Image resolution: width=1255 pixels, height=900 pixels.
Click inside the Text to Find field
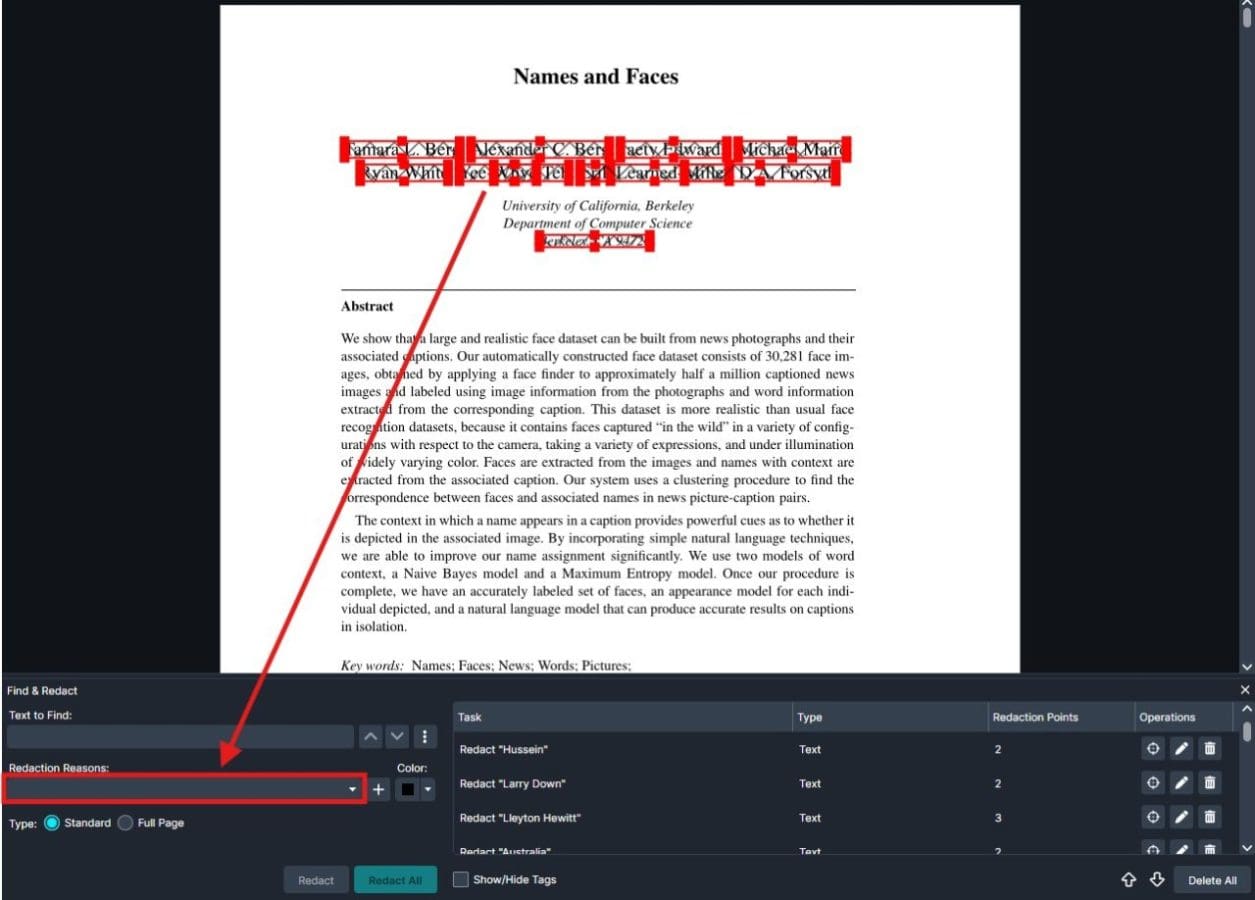pyautogui.click(x=180, y=736)
